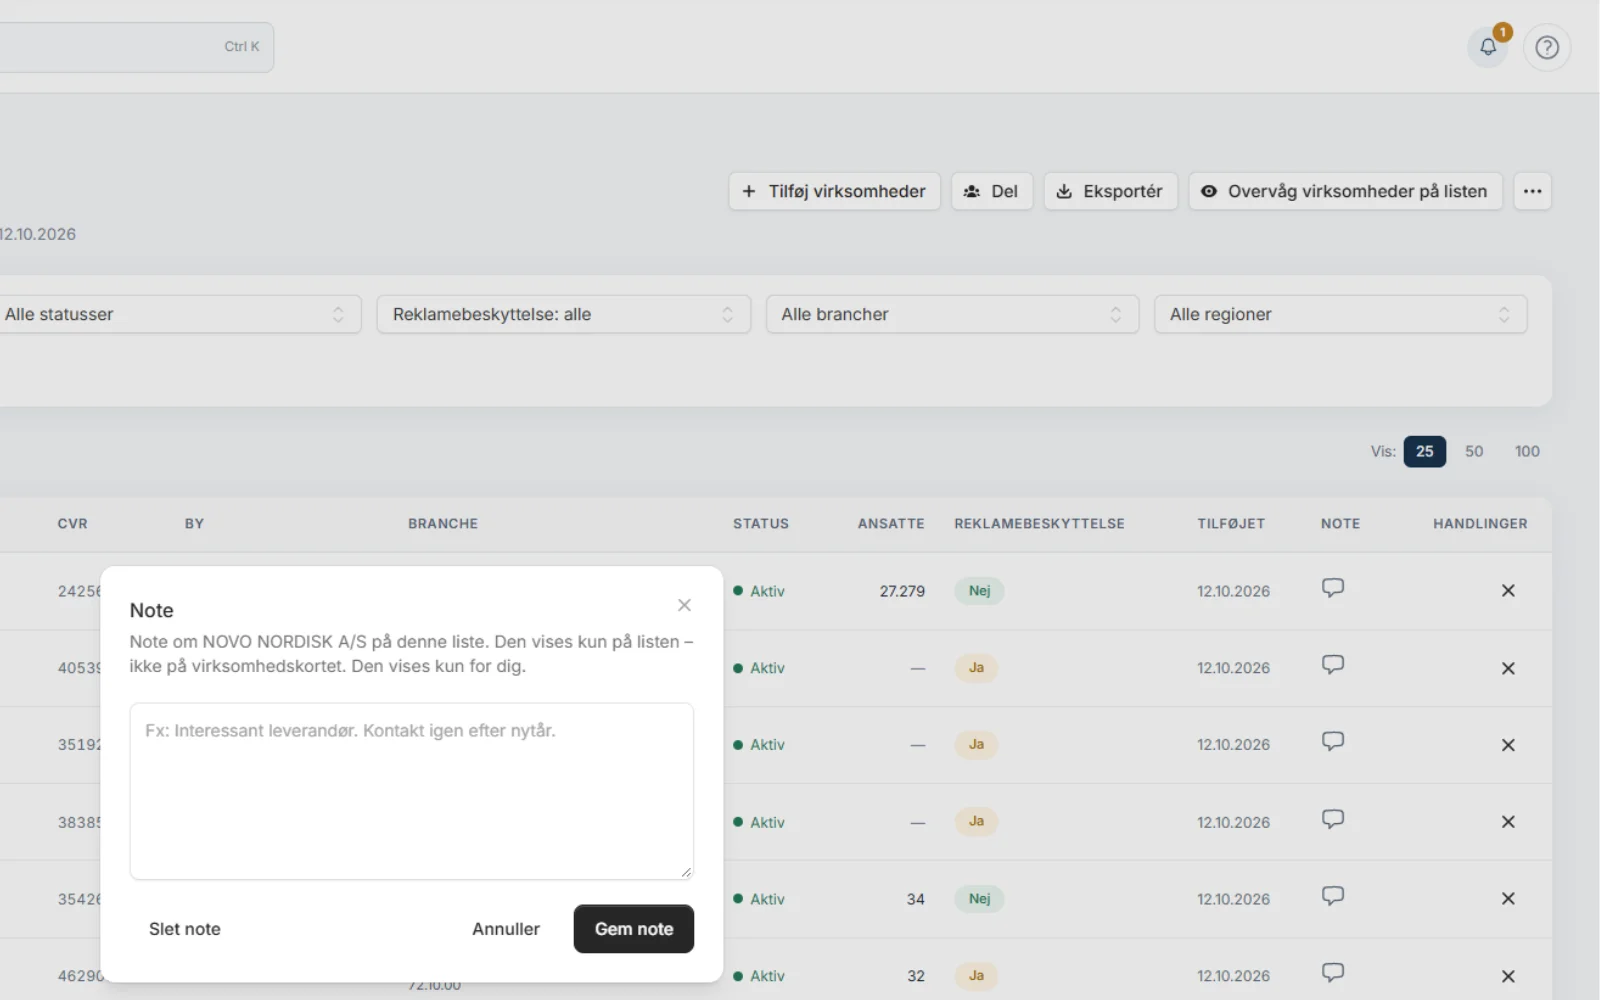This screenshot has width=1600, height=1000.
Task: Show 25 results per page
Action: (x=1424, y=451)
